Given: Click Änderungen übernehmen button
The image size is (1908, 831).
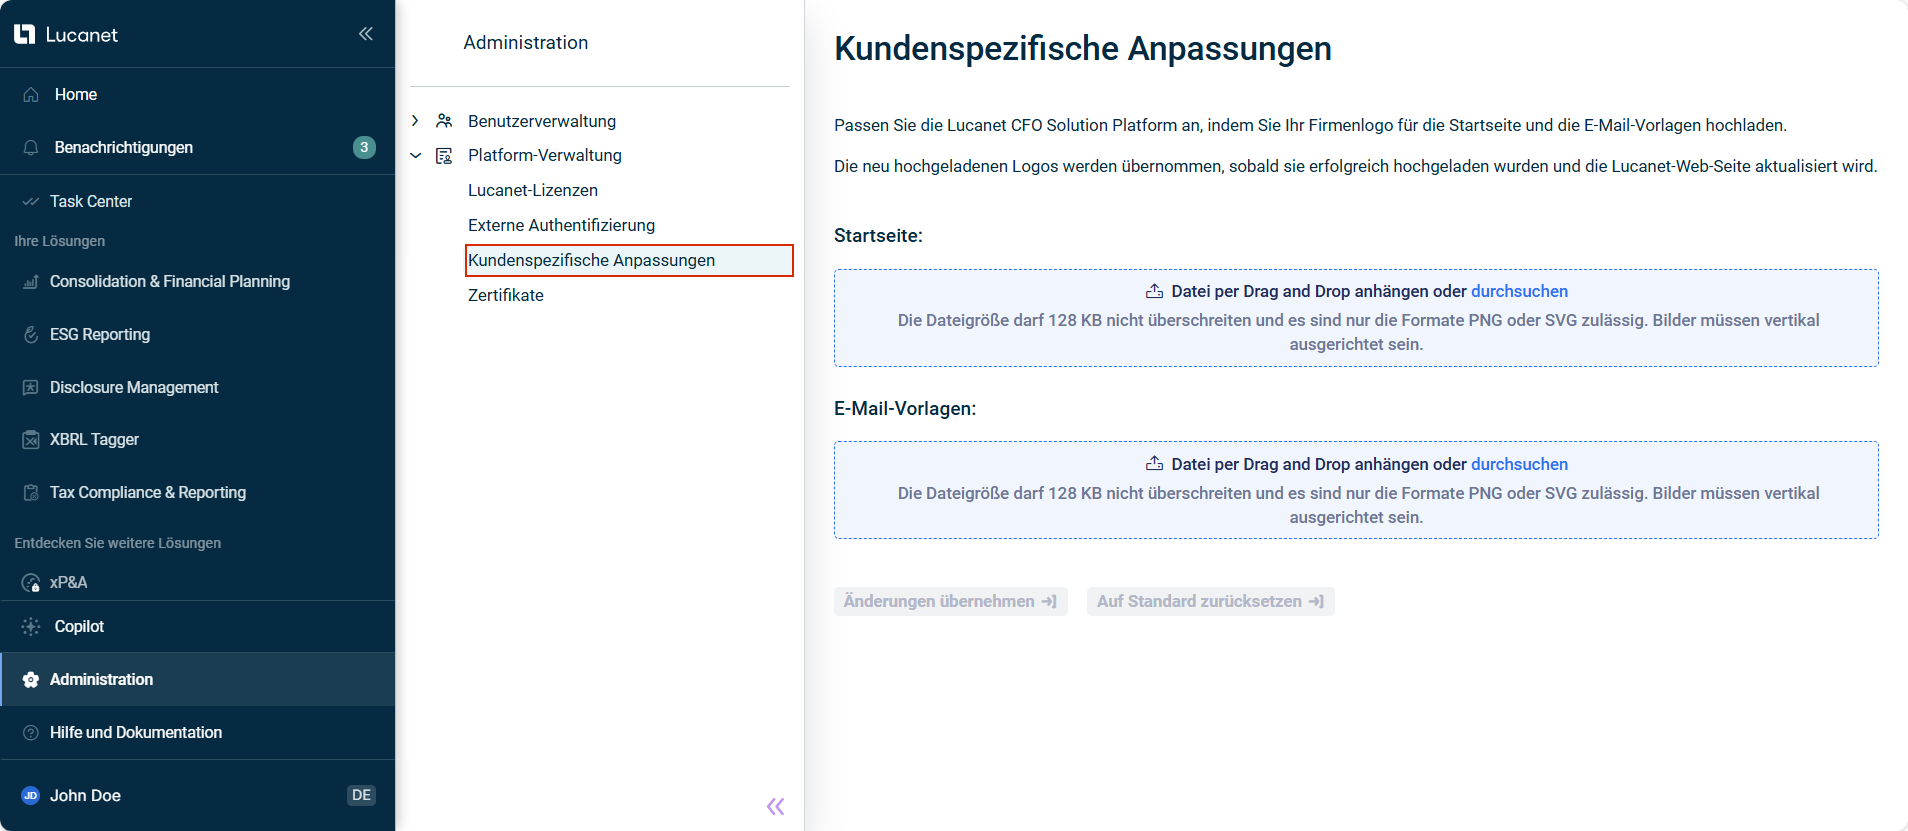Looking at the screenshot, I should tap(951, 601).
